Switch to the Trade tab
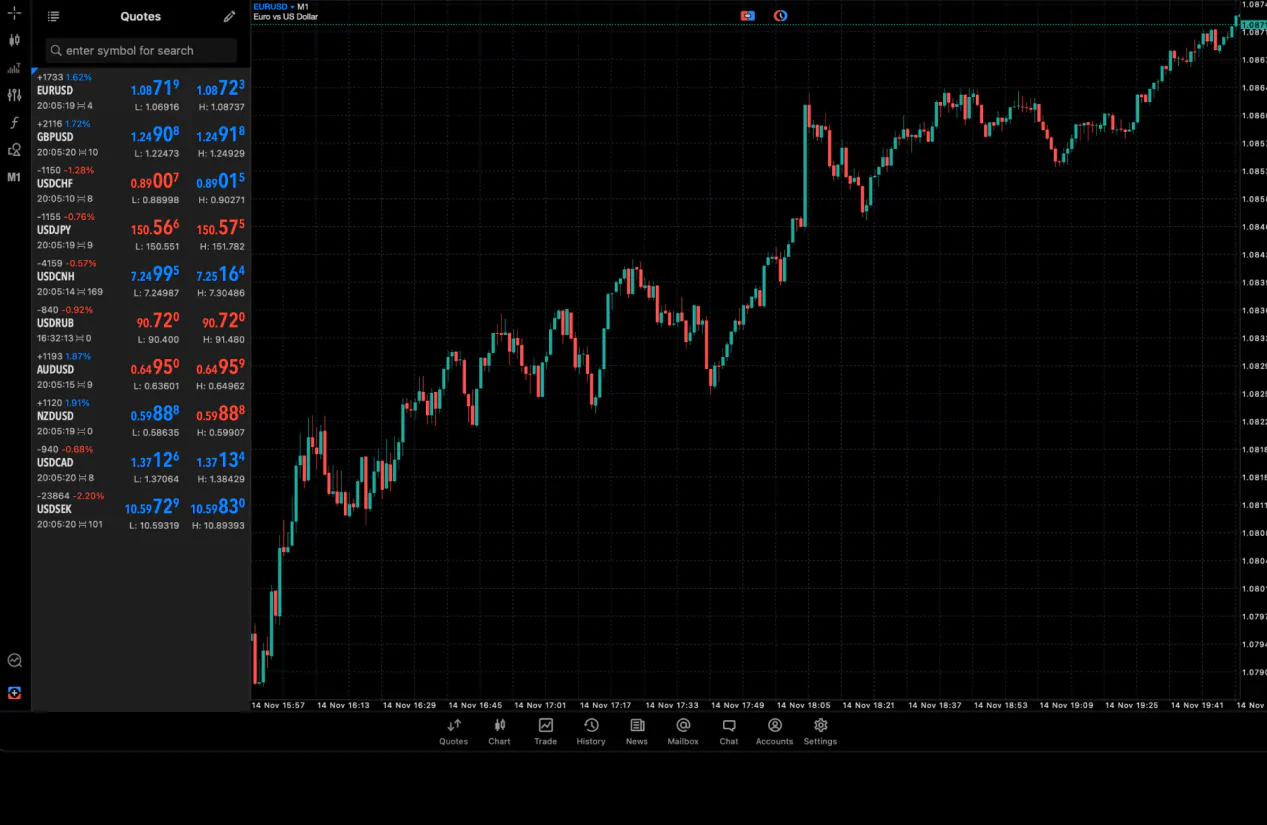This screenshot has height=825, width=1267. 545,731
